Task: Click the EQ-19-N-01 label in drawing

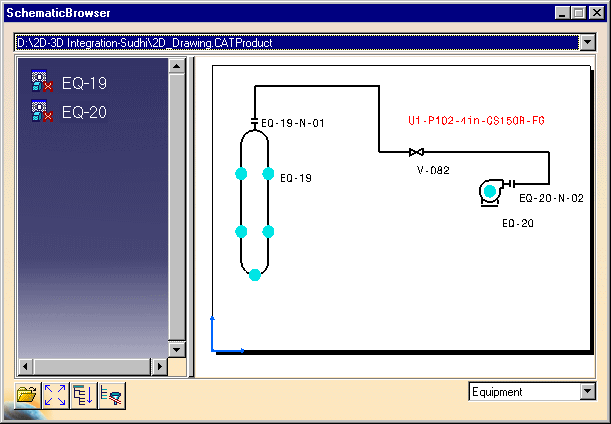Action: 293,124
